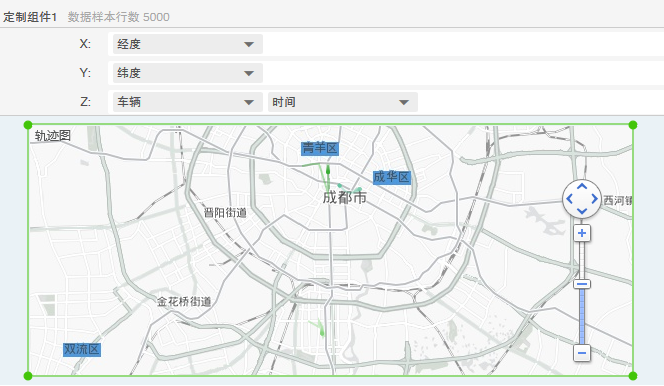
Task: Open the 时间 dropdown
Action: pos(343,102)
